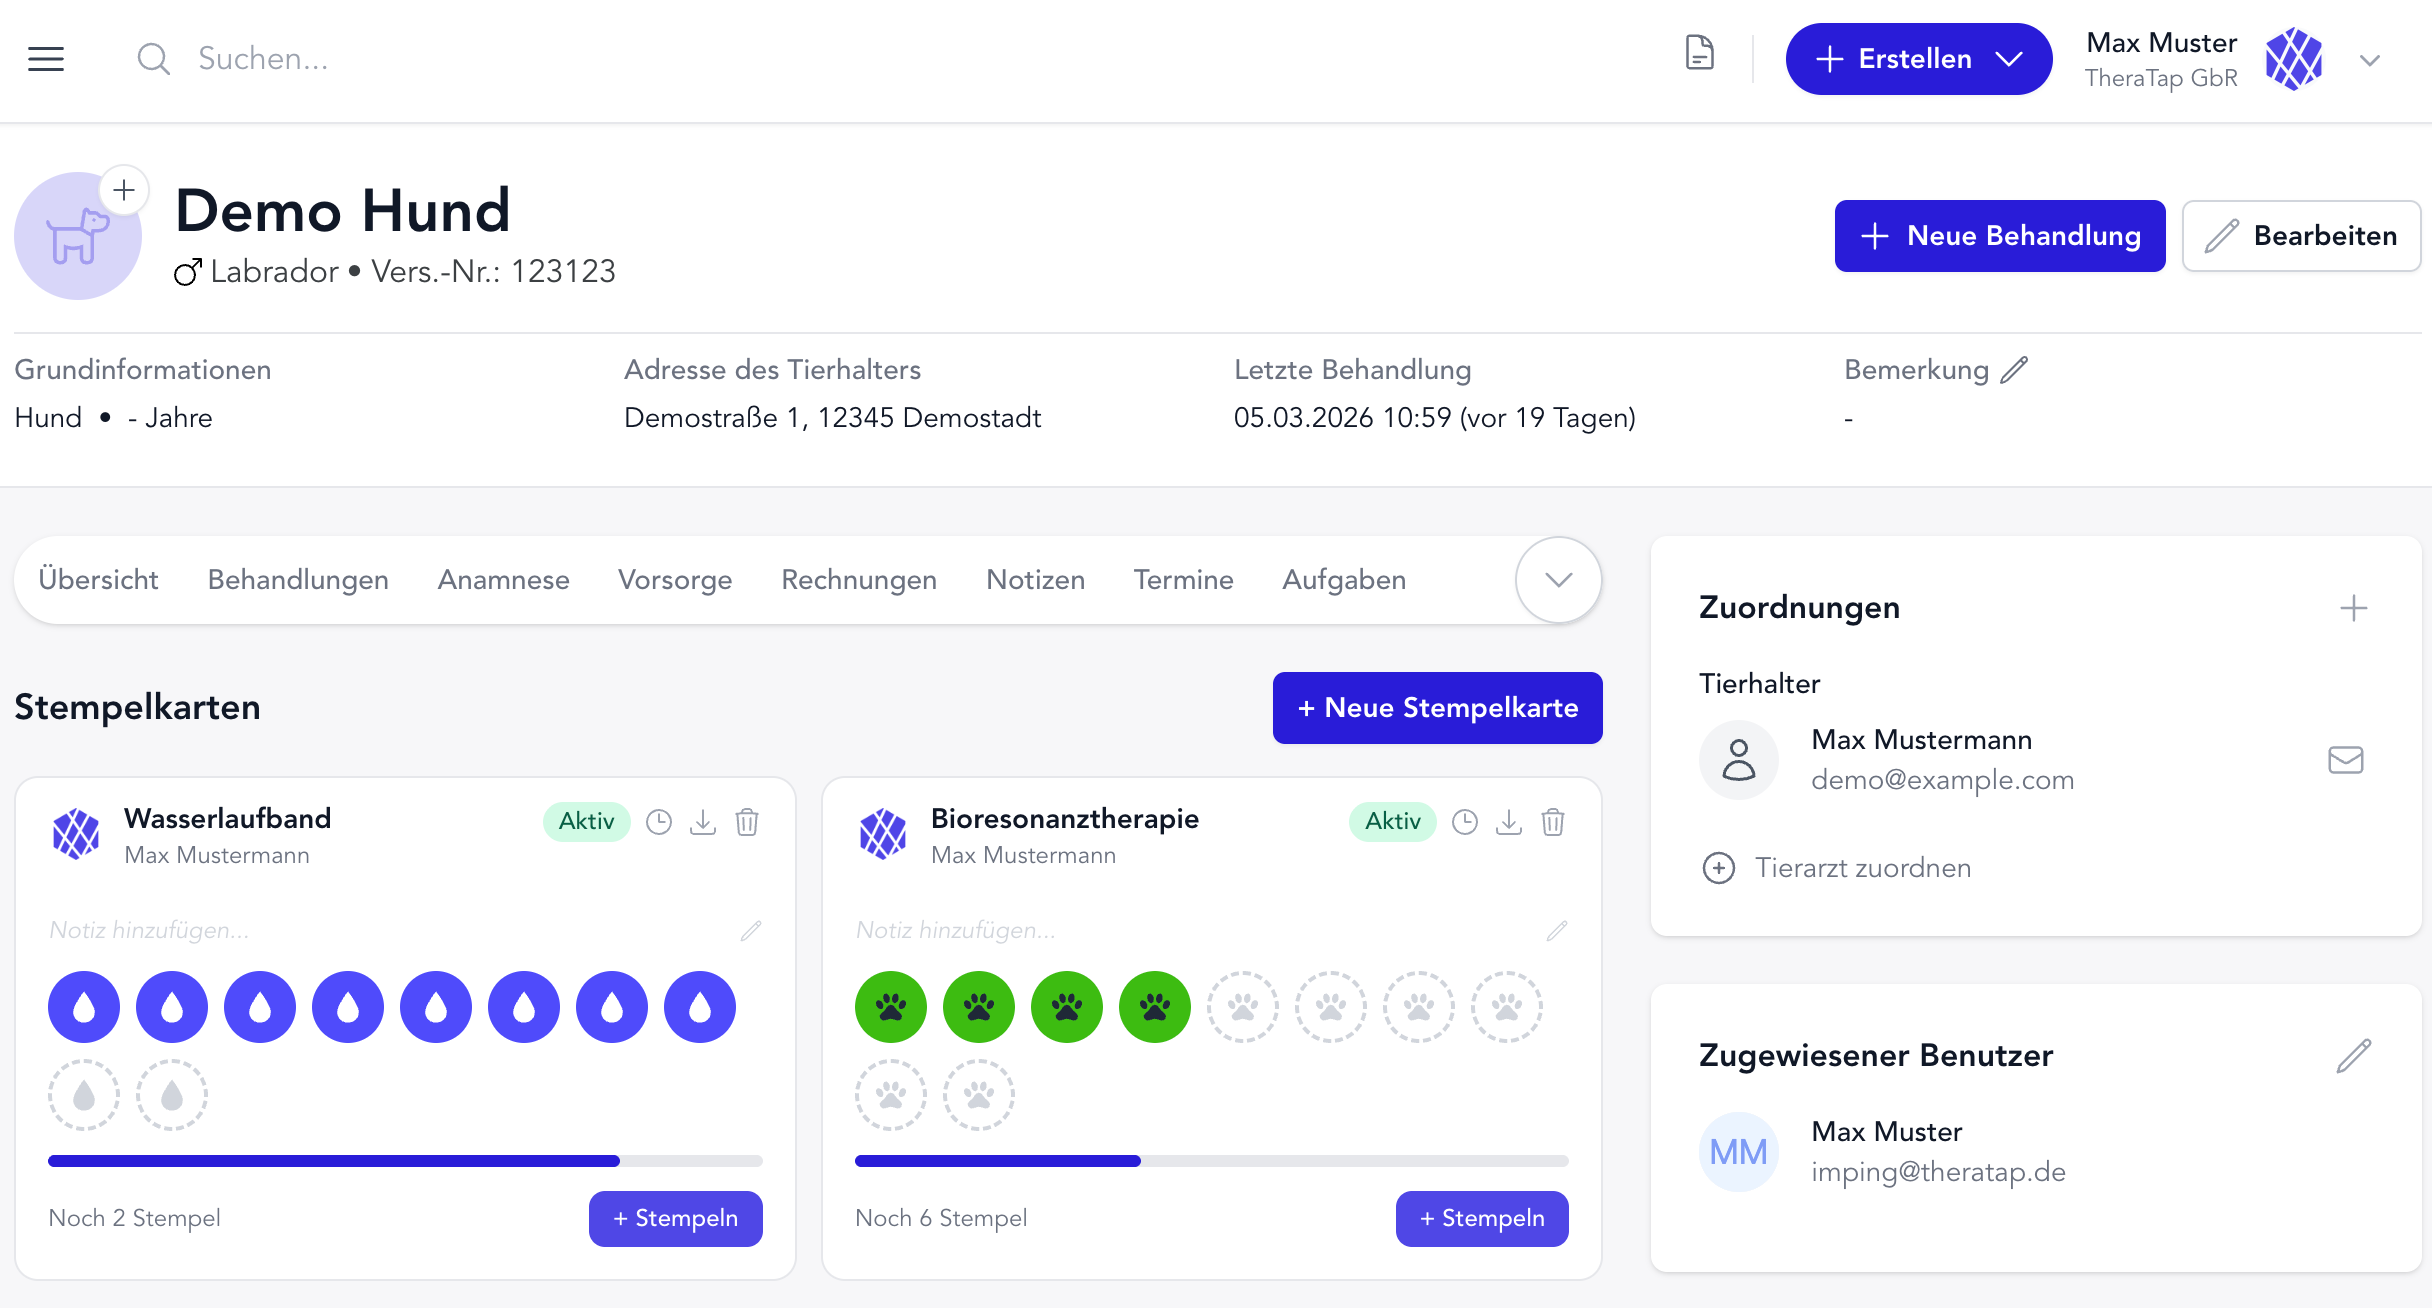This screenshot has width=2432, height=1308.
Task: Download the Wasserlaufband stamp card
Action: 703,821
